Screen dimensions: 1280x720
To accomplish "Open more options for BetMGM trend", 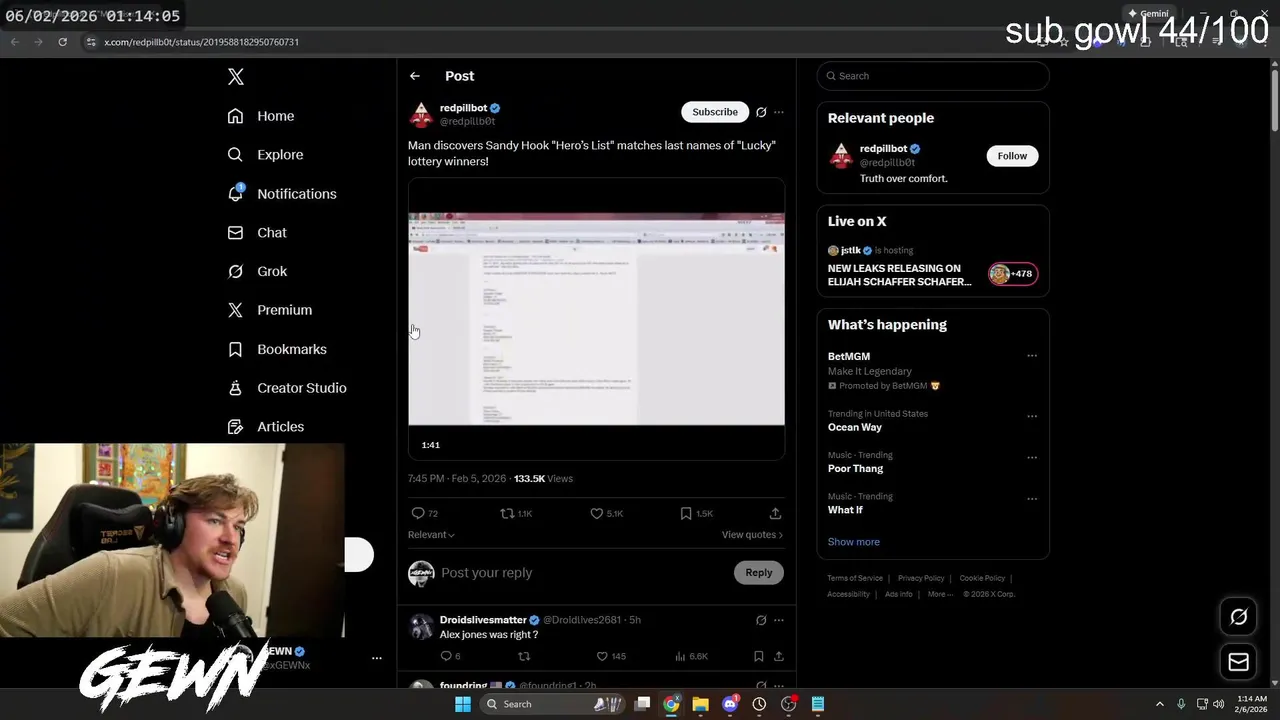I will [x=1032, y=356].
